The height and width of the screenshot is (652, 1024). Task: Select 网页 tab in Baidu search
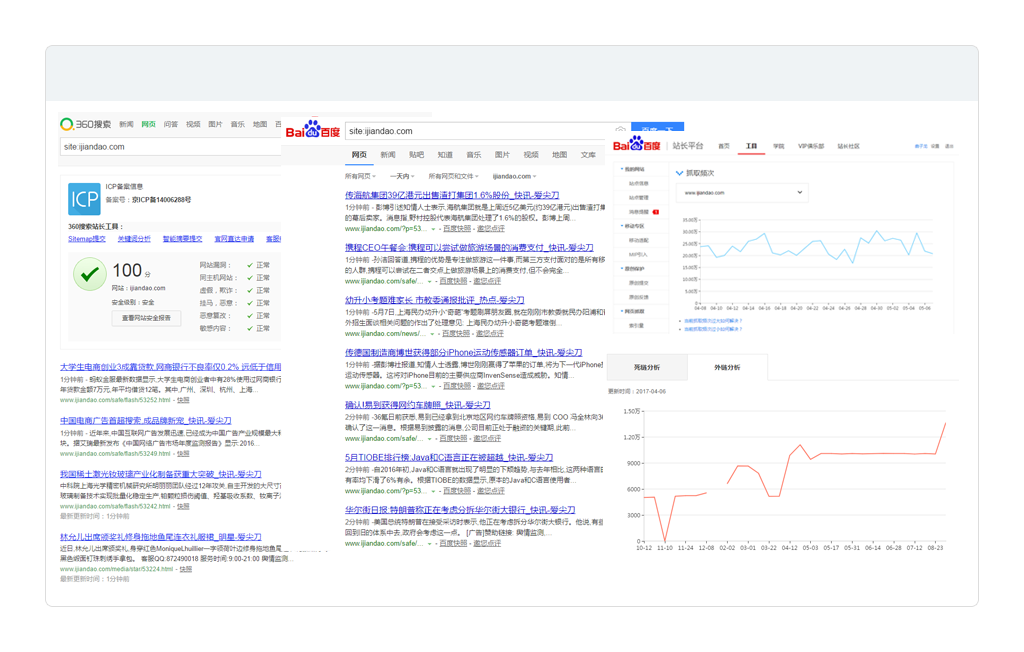click(359, 155)
